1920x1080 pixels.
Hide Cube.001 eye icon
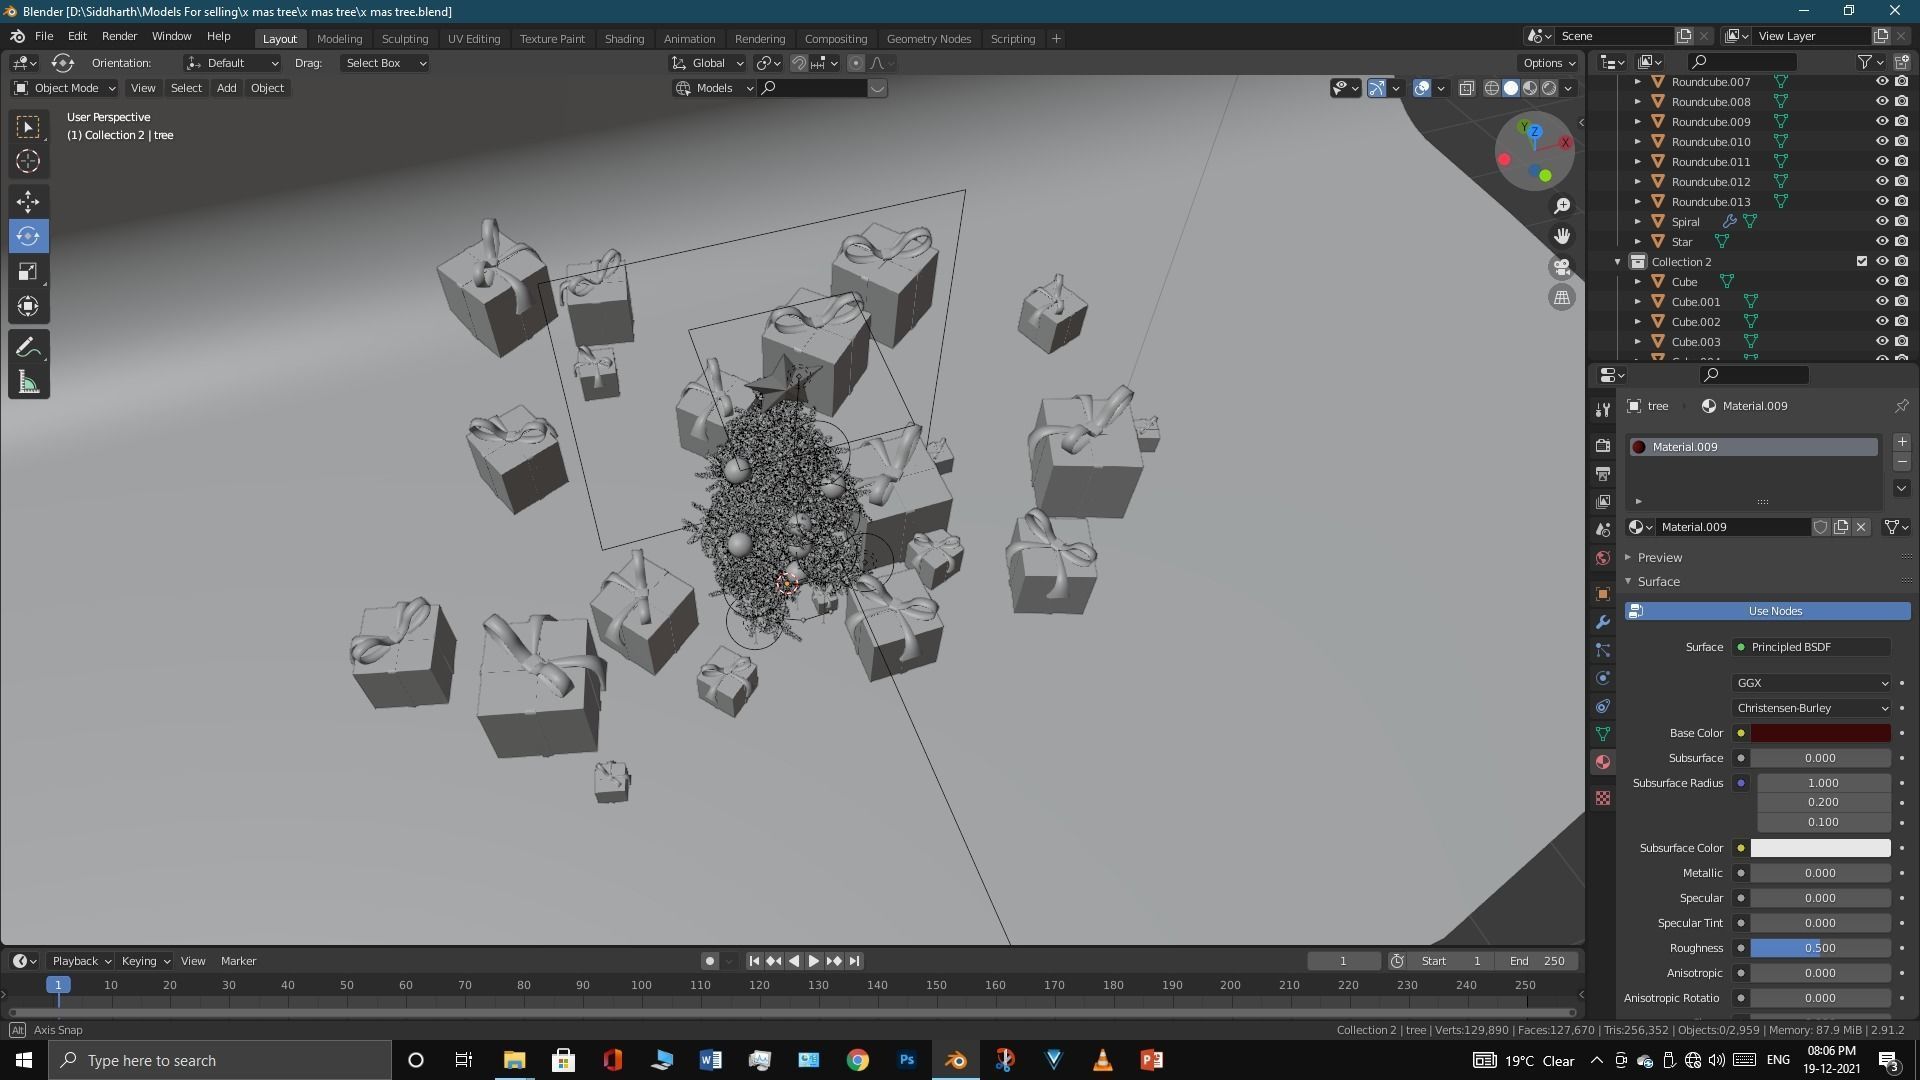[x=1881, y=302]
